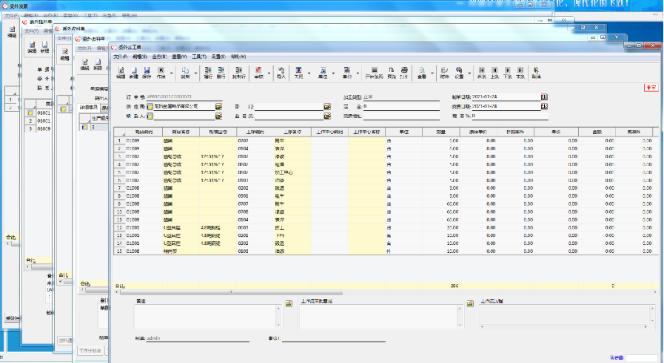Click the Import toolbar icon
The height and width of the screenshot is (363, 664).
pos(281,72)
